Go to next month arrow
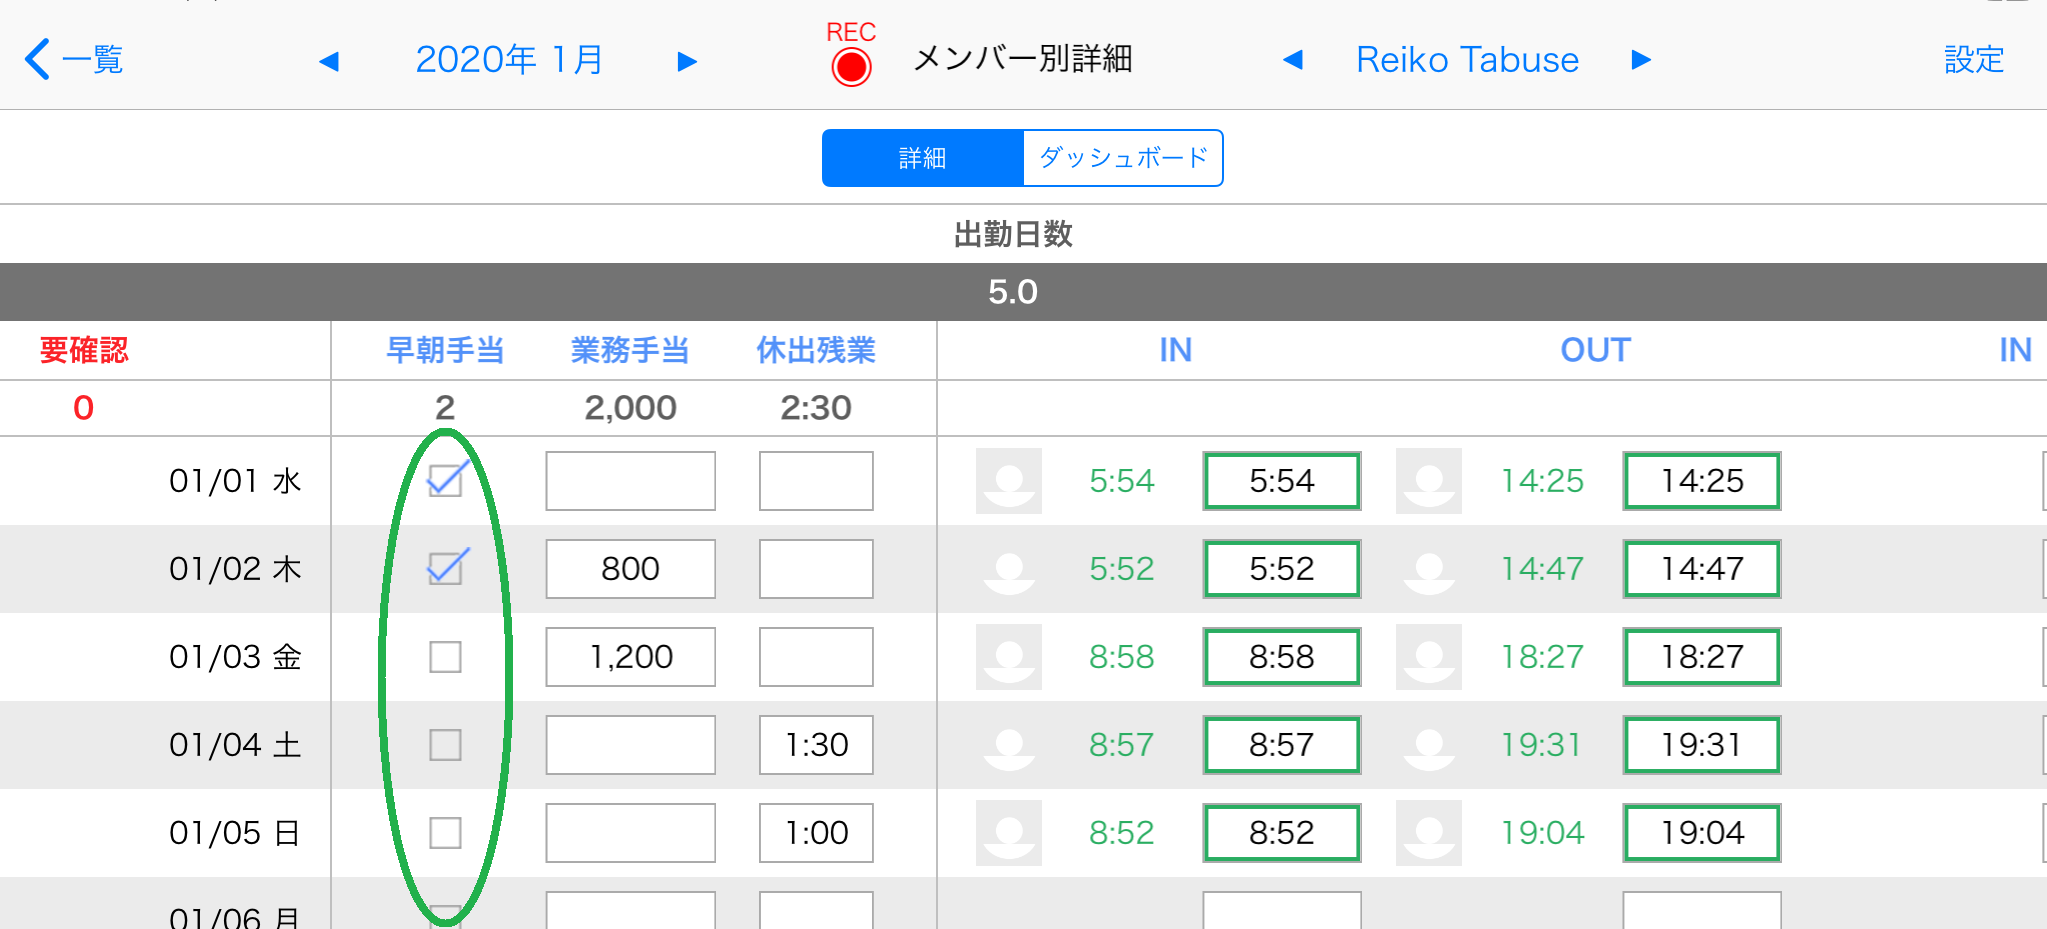Image resolution: width=2047 pixels, height=929 pixels. tap(686, 62)
